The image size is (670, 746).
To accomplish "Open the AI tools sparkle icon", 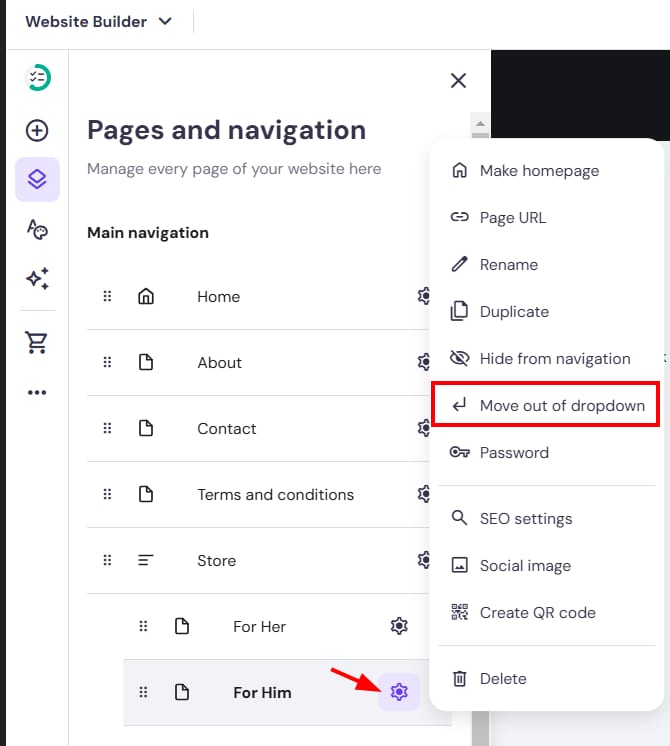I will tap(37, 279).
